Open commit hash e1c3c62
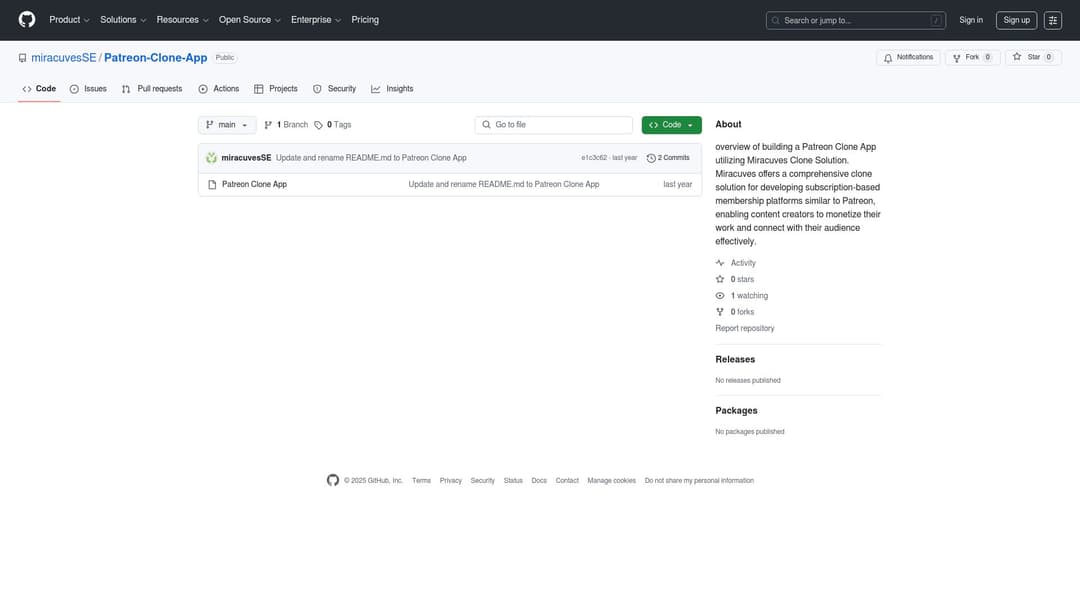 (x=594, y=158)
